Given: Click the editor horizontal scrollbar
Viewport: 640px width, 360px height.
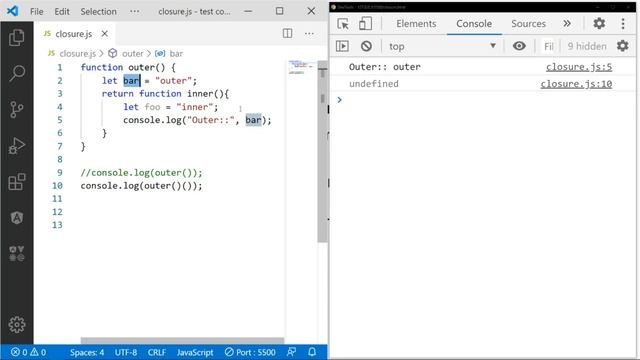Looking at the screenshot, I should pyautogui.click(x=182, y=340).
